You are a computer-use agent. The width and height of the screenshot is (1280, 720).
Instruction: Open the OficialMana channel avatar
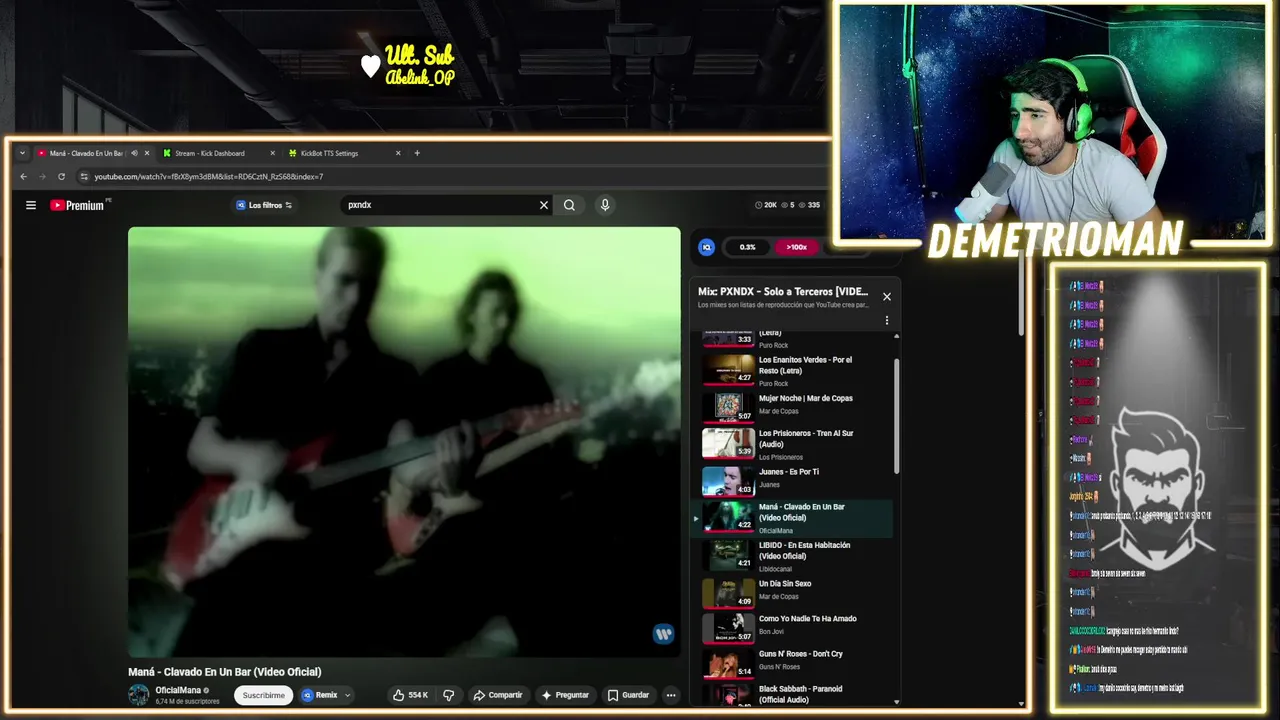[x=139, y=695]
